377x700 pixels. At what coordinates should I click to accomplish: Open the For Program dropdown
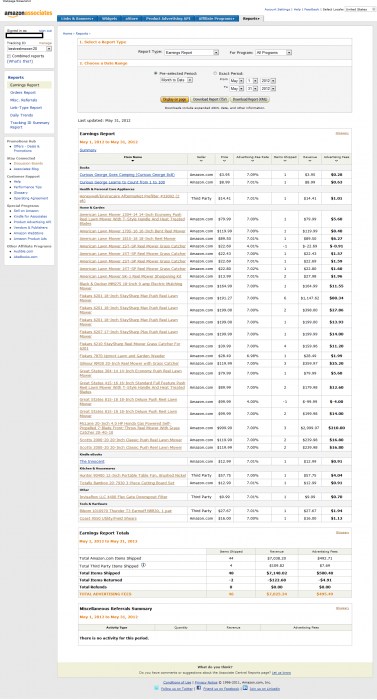pos(273,52)
